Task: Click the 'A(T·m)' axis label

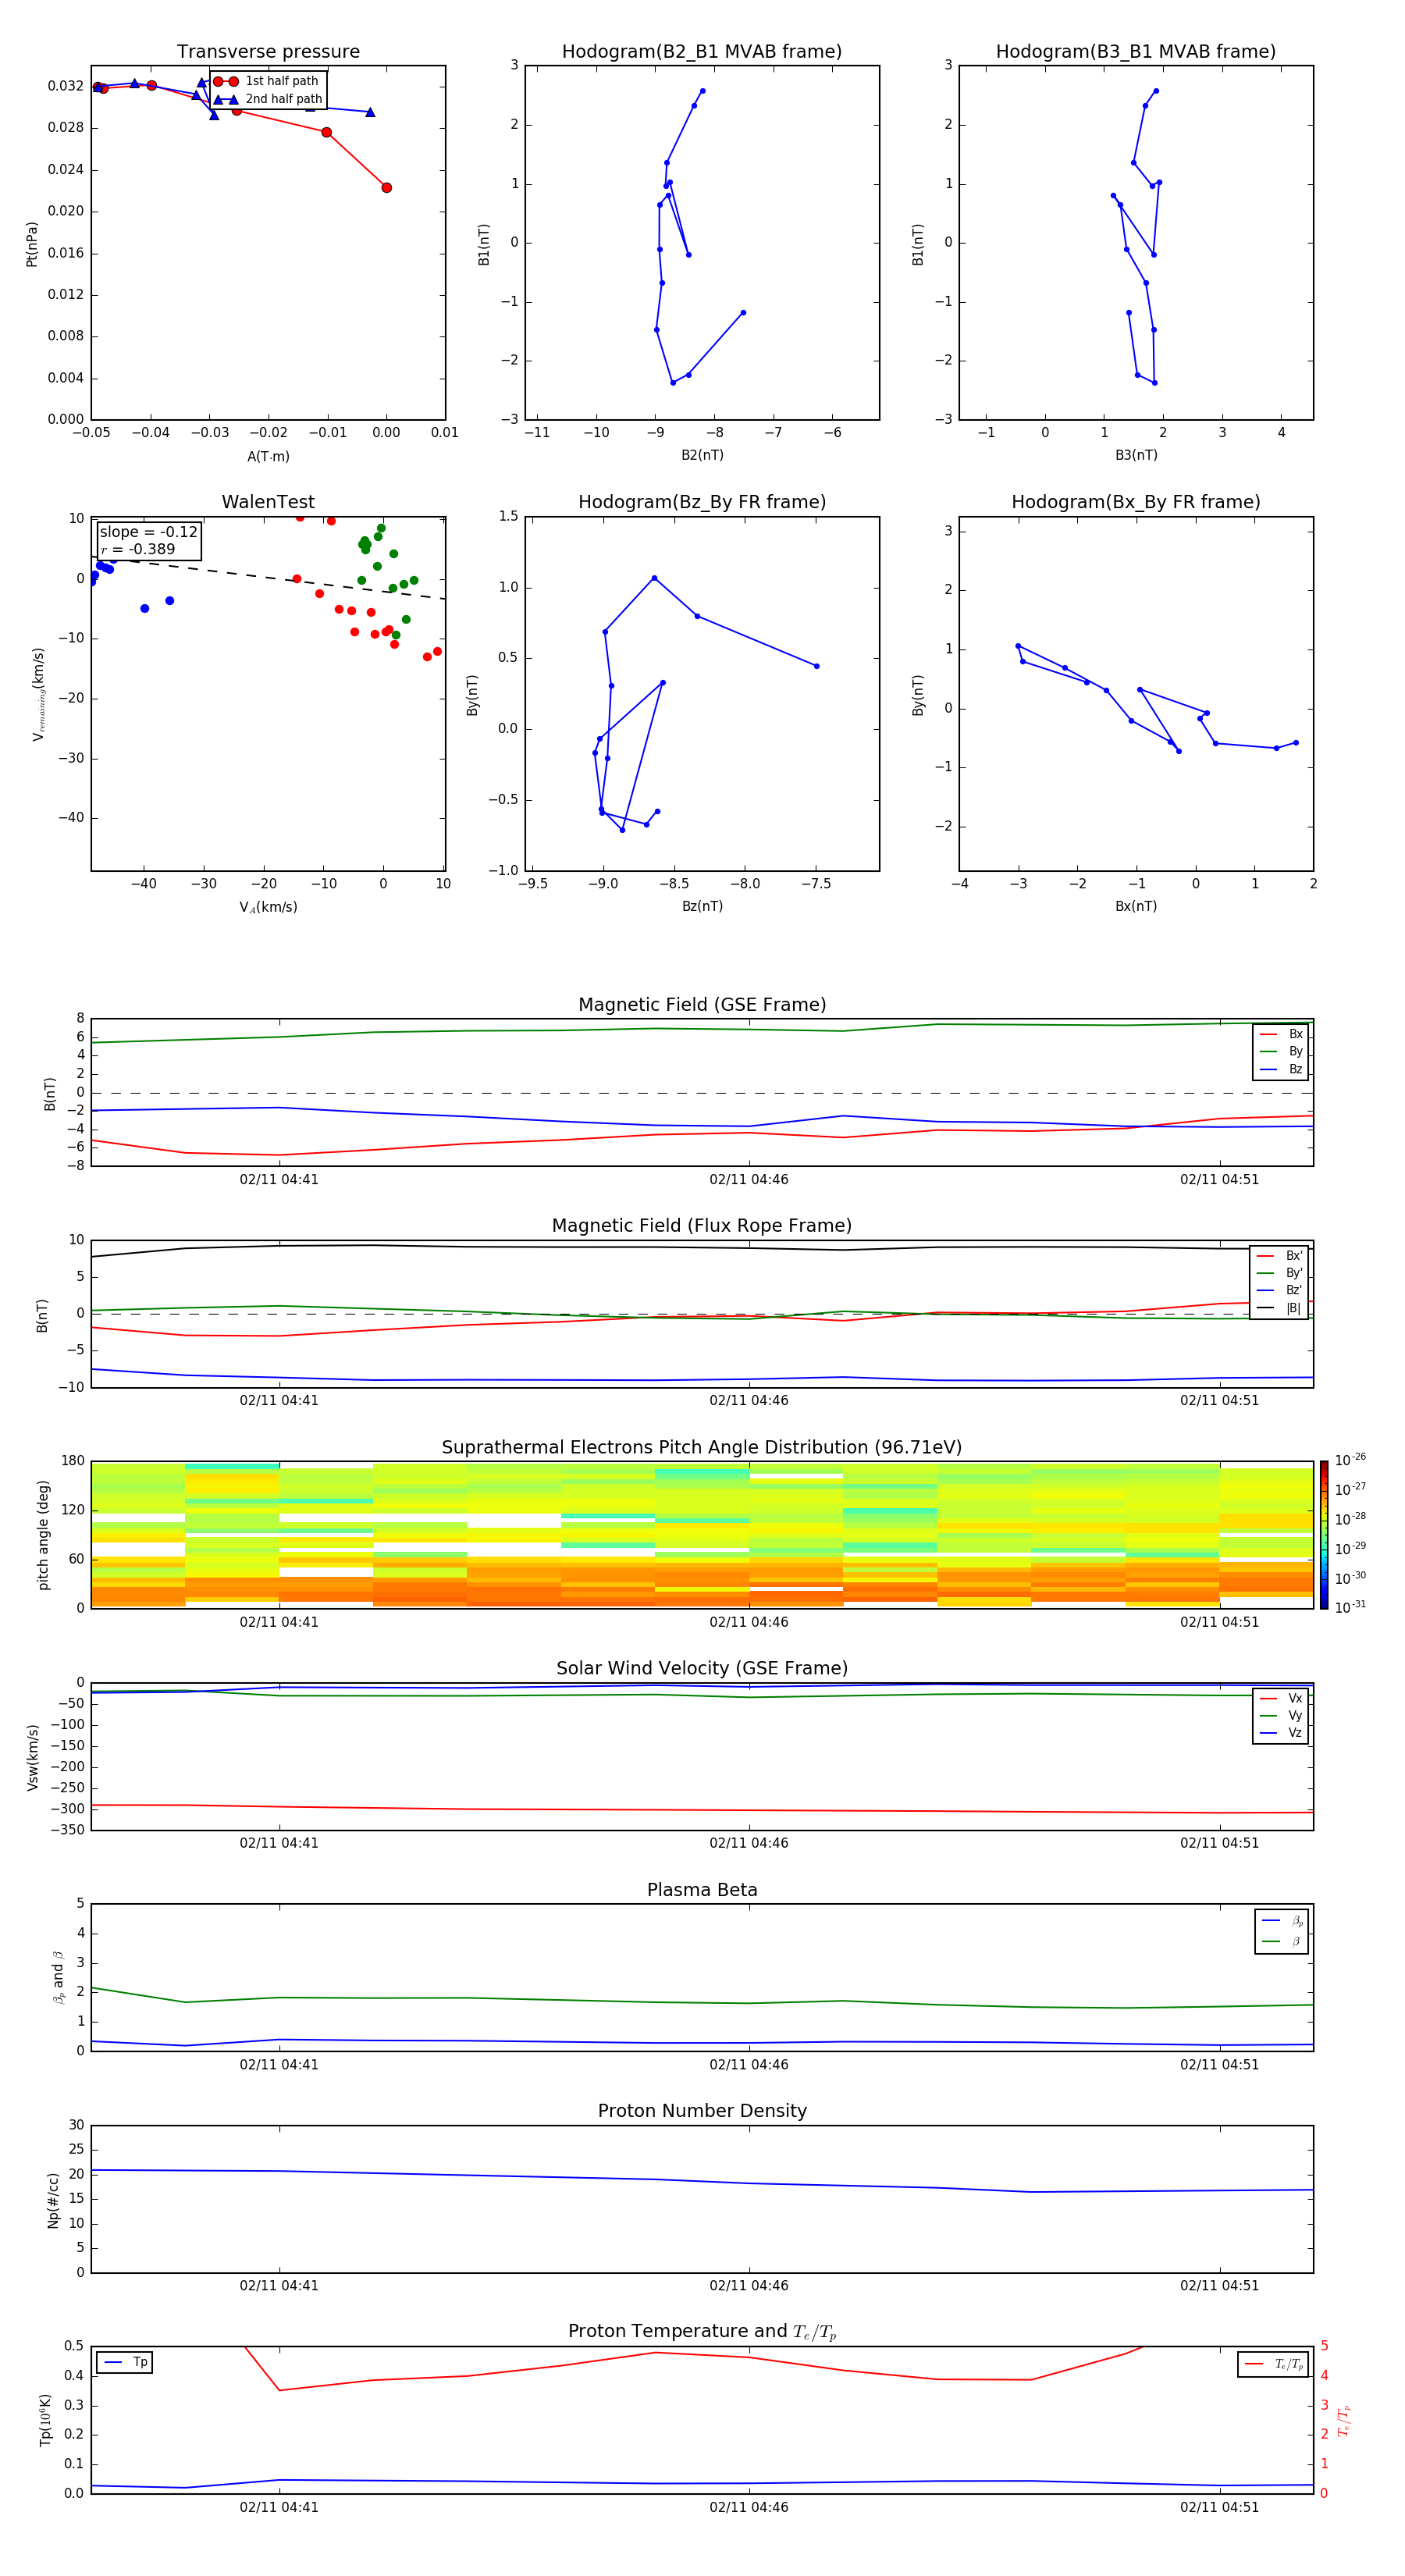Action: [268, 456]
